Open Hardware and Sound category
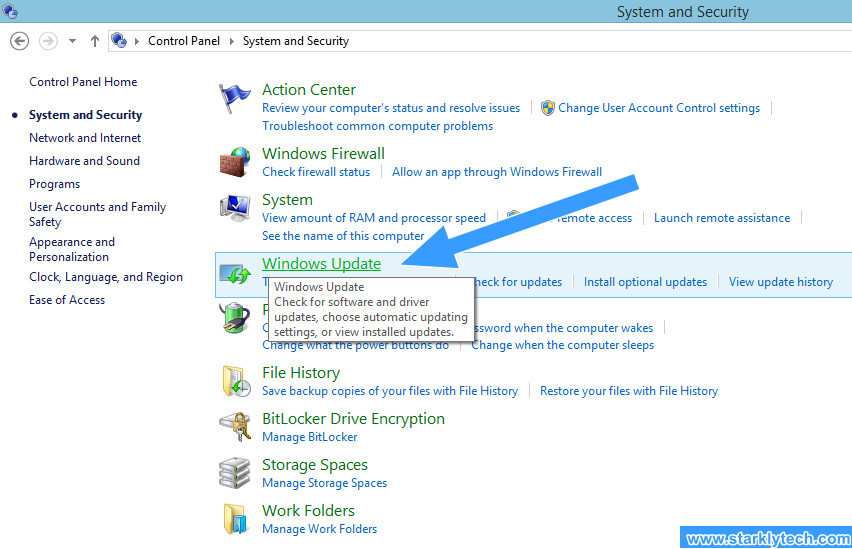Screen dimensions: 852x549 pos(84,160)
